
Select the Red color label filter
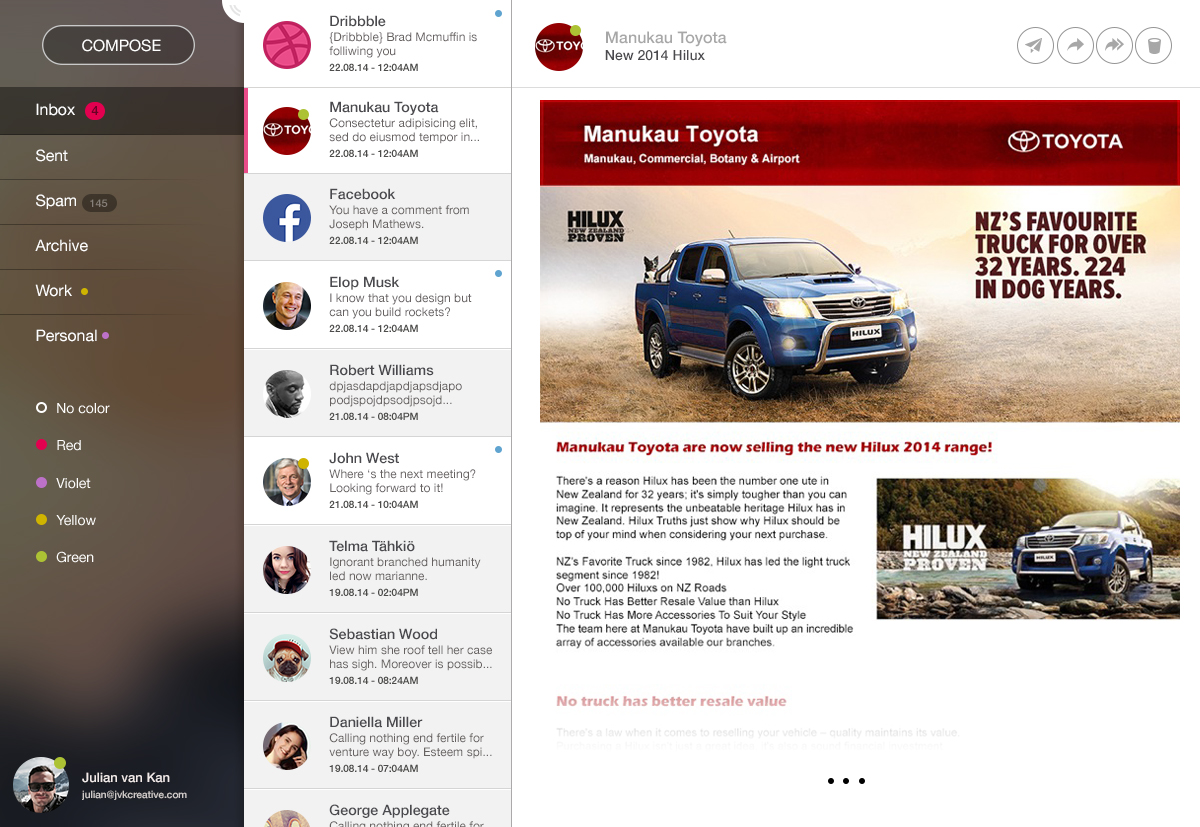tap(59, 445)
